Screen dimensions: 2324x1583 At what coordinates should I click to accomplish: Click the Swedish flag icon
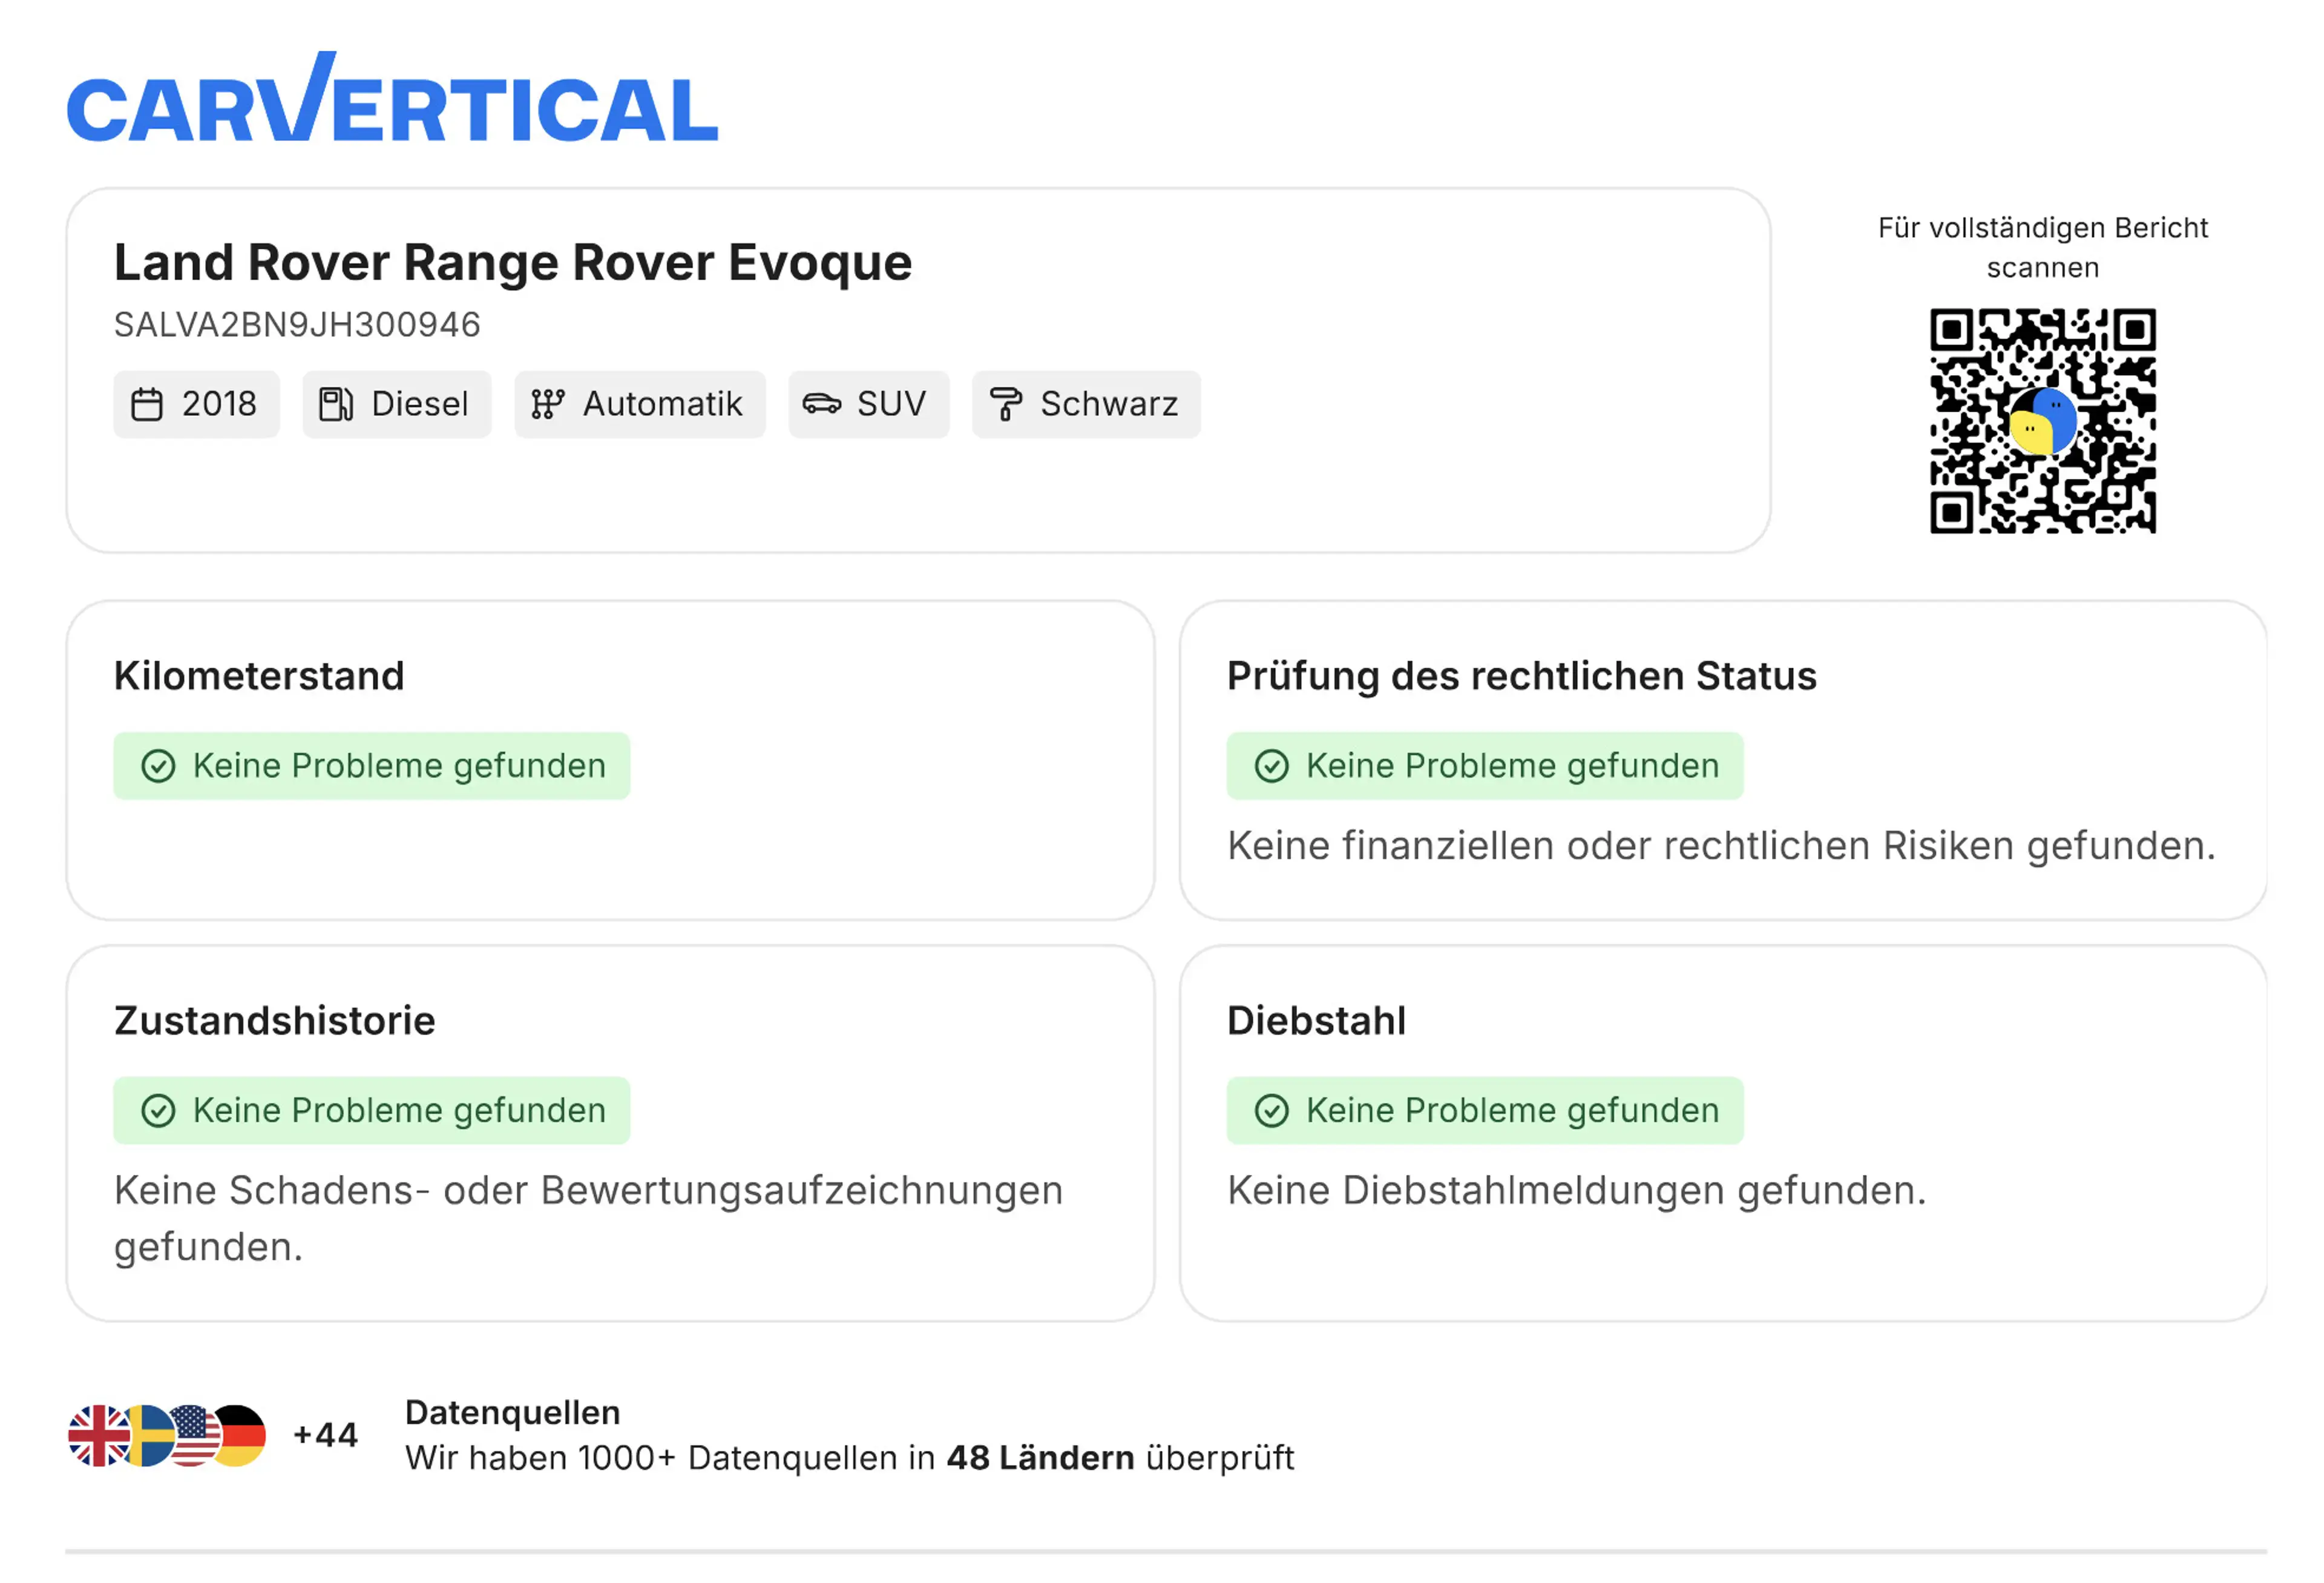coord(150,1436)
